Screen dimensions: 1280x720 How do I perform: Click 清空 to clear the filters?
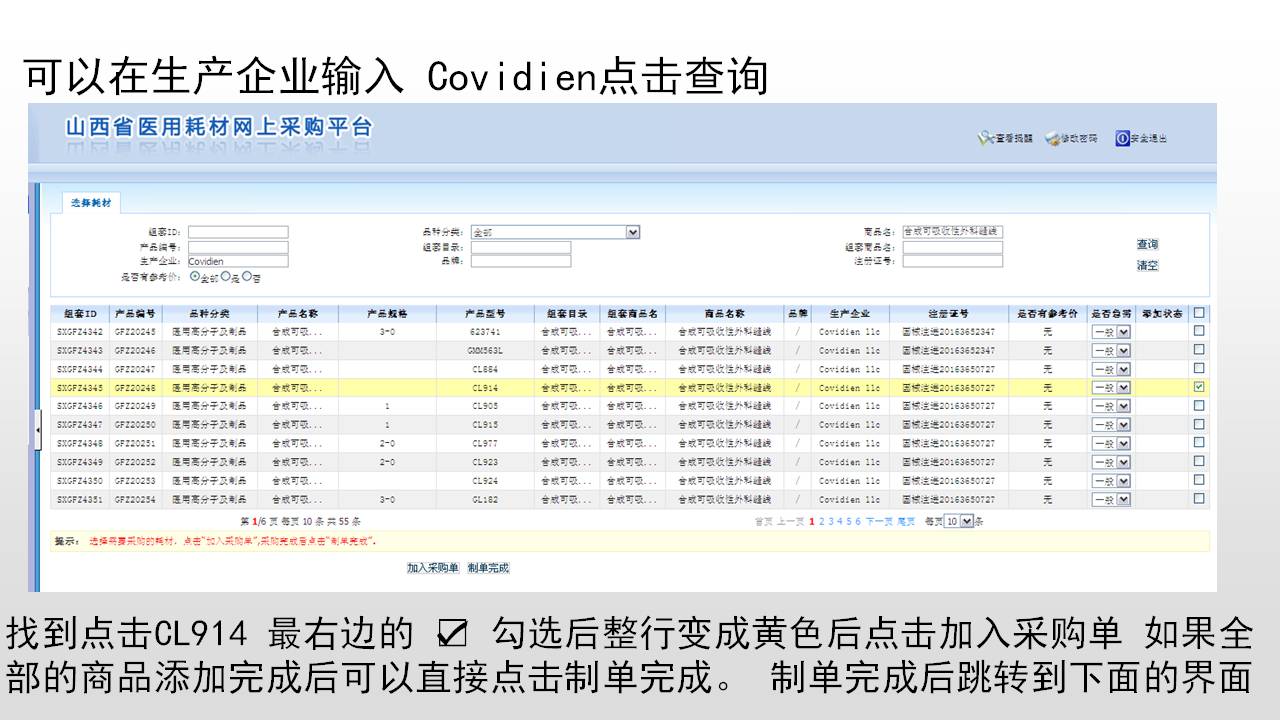(x=1147, y=266)
